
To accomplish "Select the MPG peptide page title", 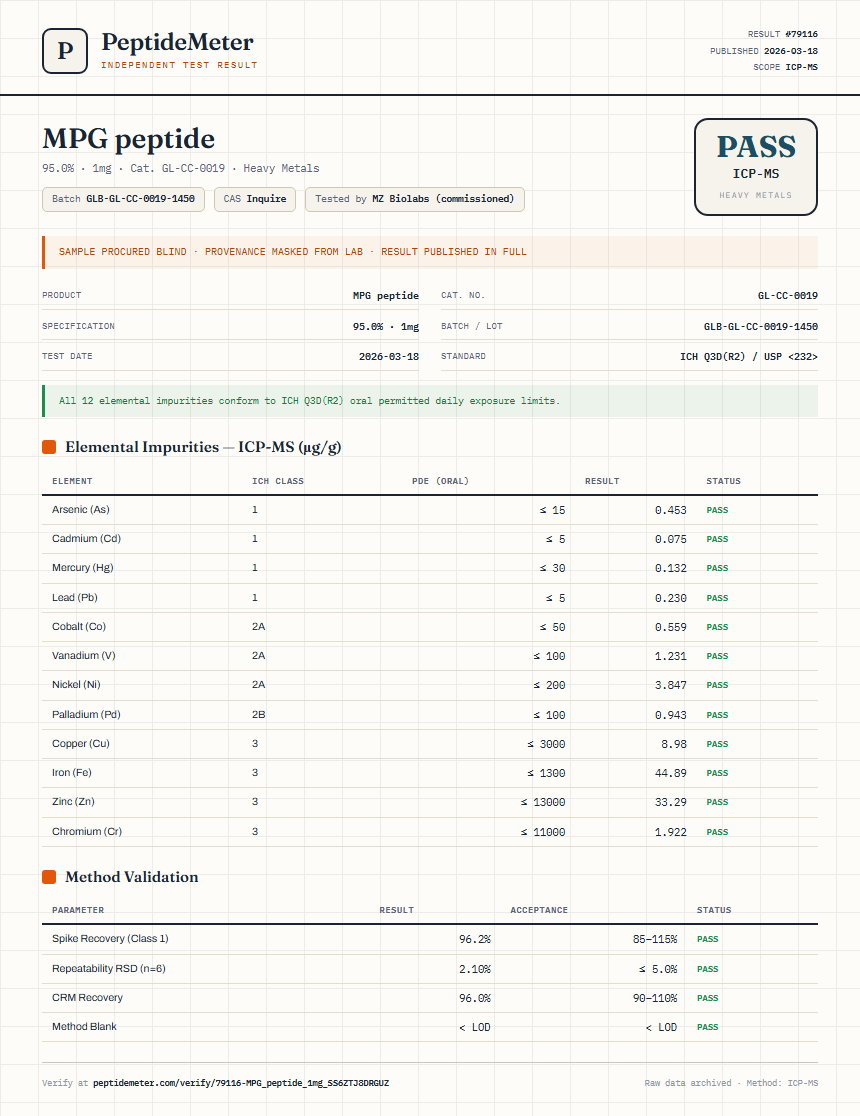I will (x=128, y=138).
